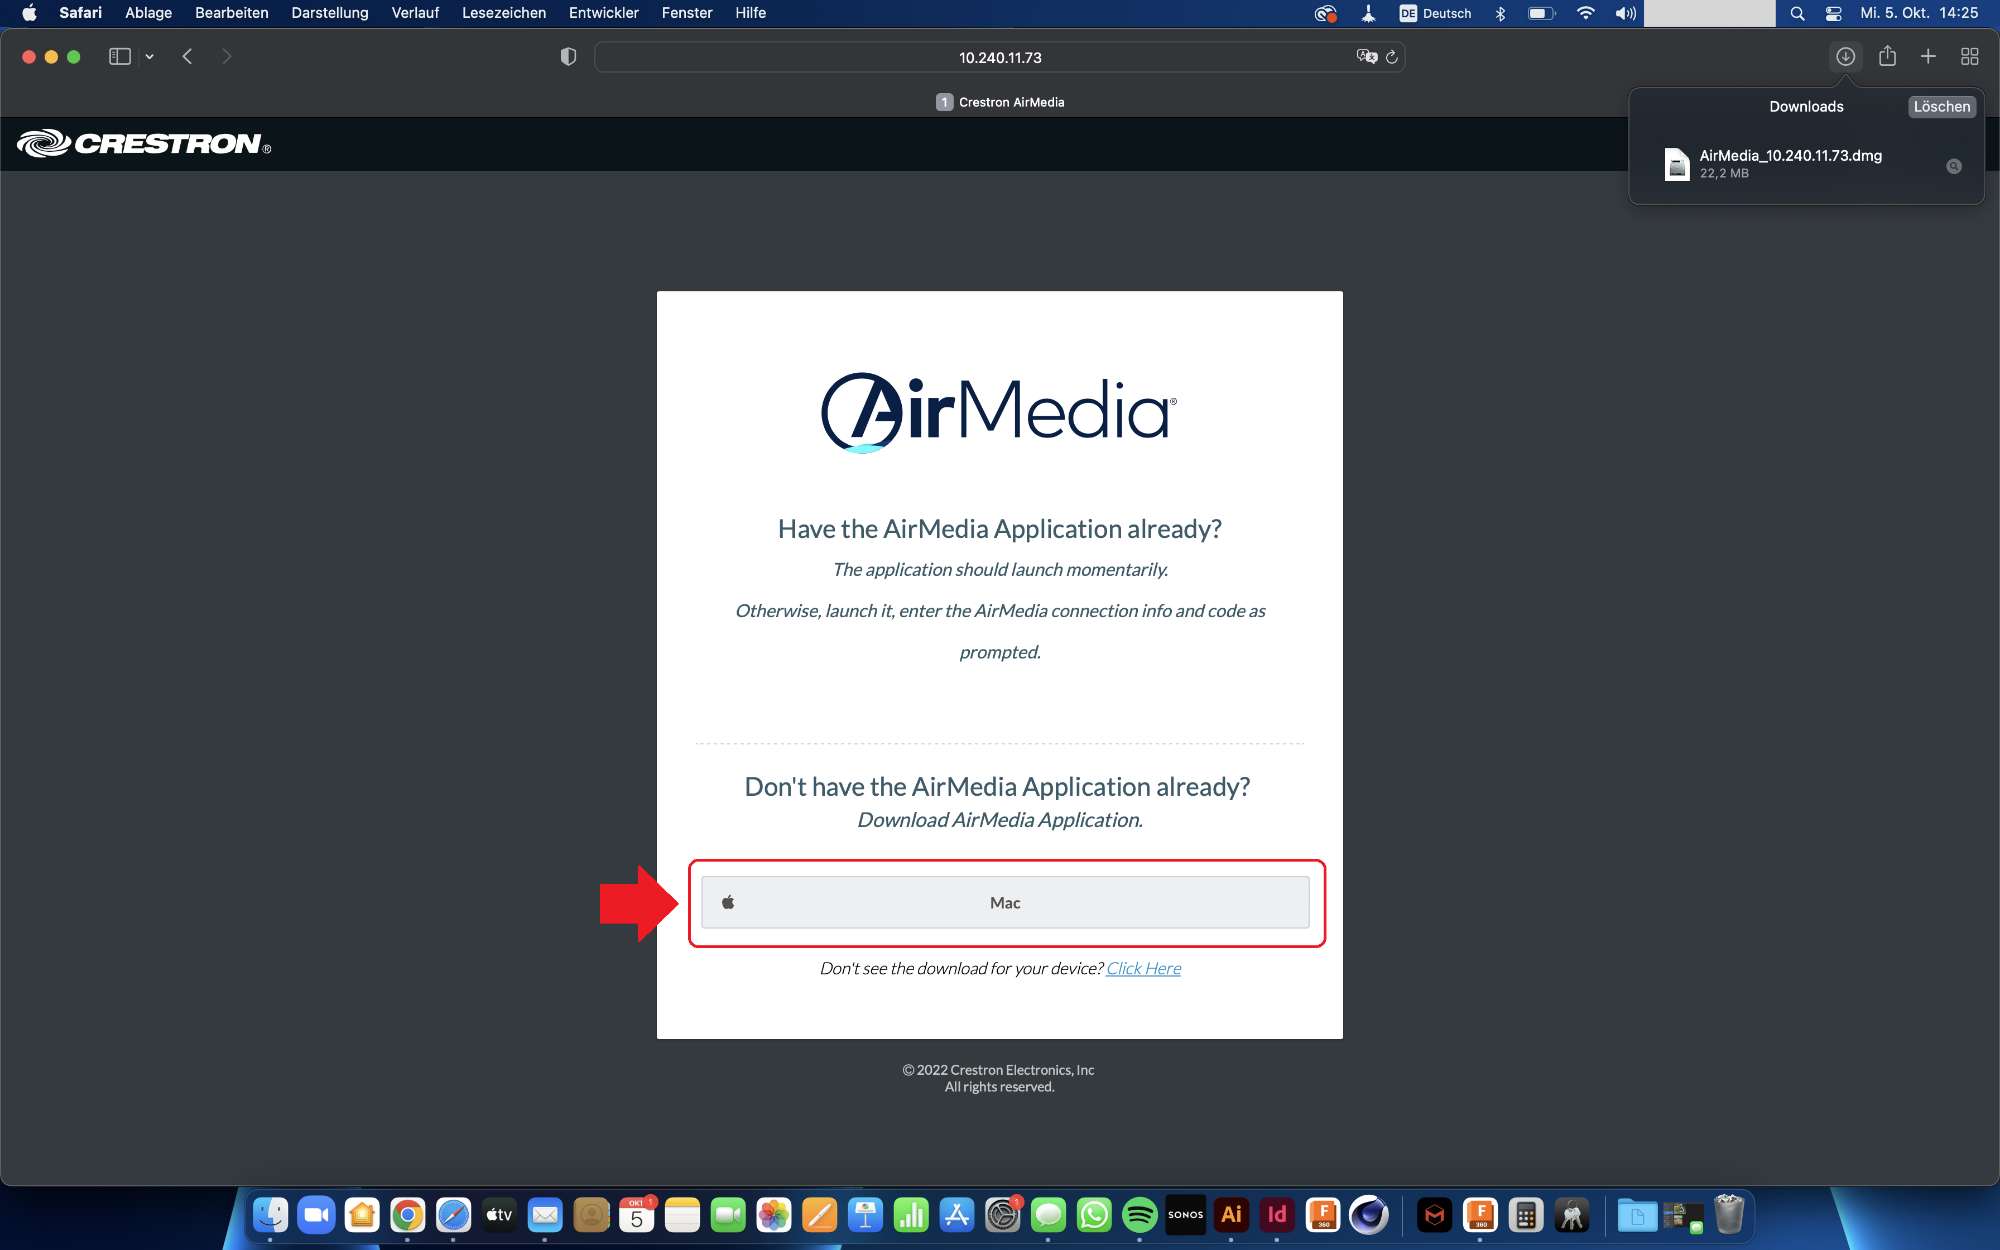
Task: Launch Adobe Illustrator from the Dock
Action: [x=1232, y=1215]
